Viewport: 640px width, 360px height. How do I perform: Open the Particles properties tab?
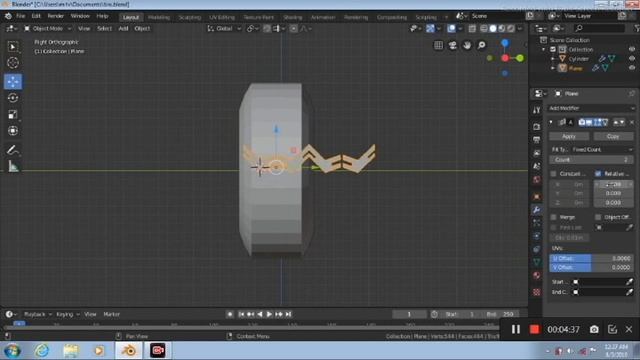[x=537, y=223]
